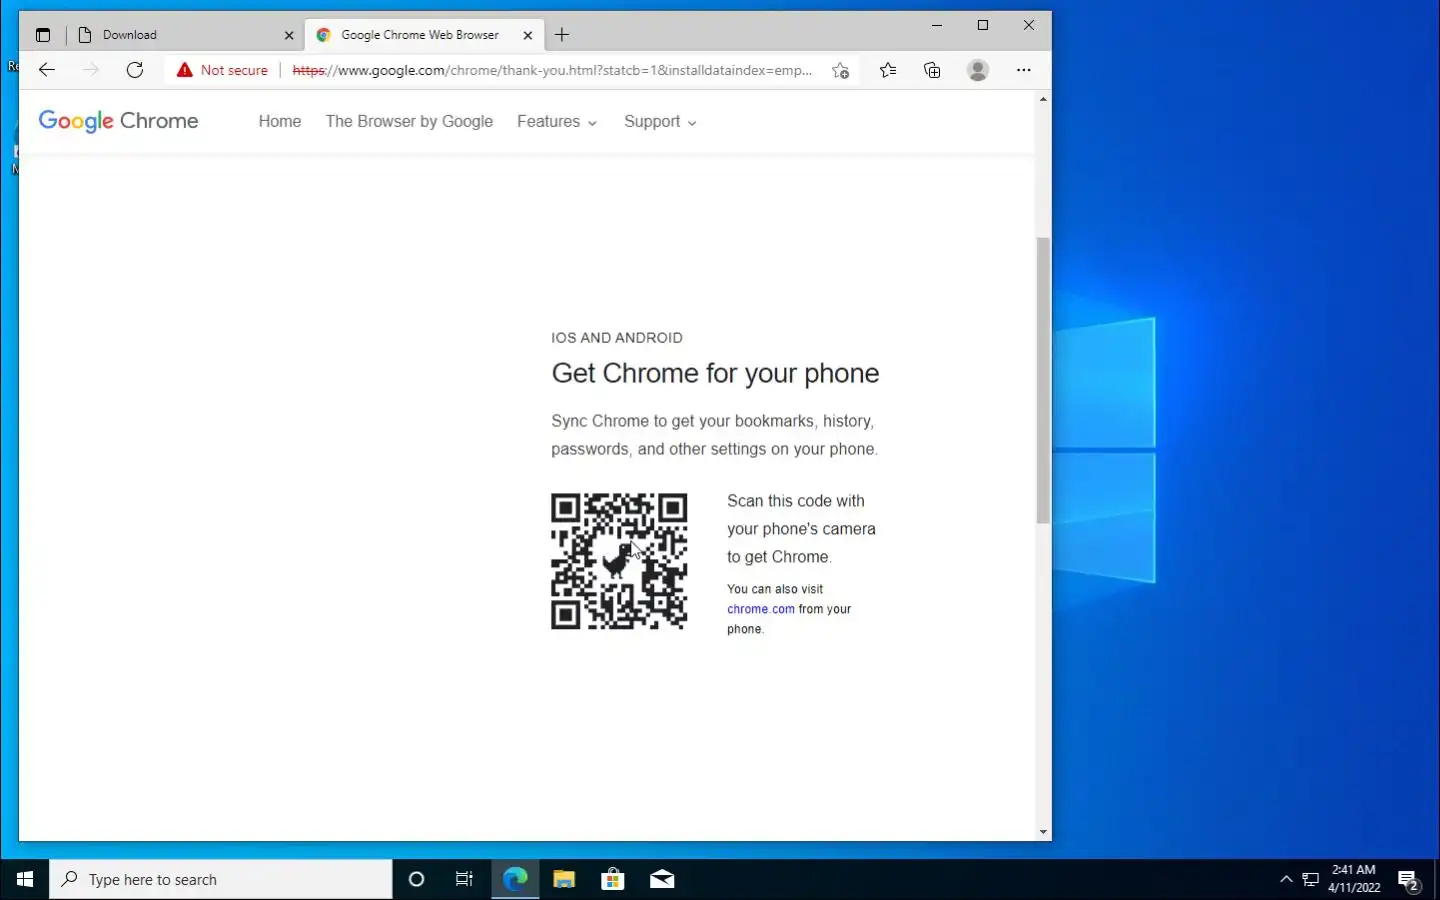This screenshot has width=1440, height=900.
Task: Click the chrome.com link
Action: point(761,609)
